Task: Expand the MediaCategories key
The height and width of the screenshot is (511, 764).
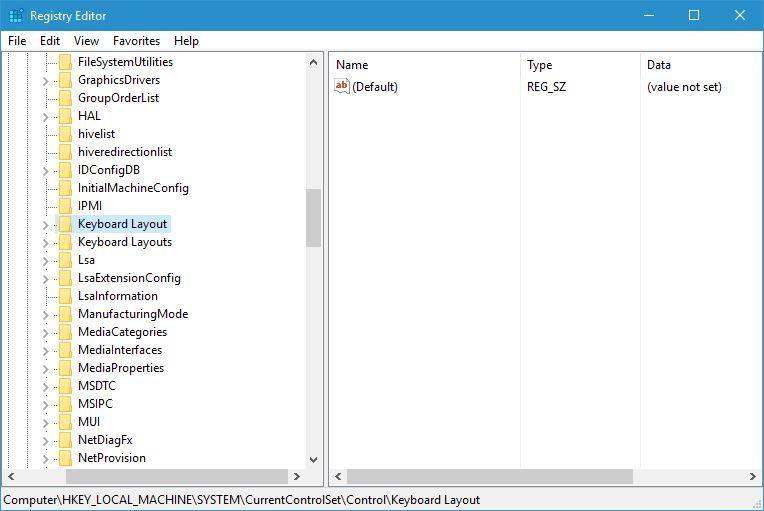Action: point(45,333)
